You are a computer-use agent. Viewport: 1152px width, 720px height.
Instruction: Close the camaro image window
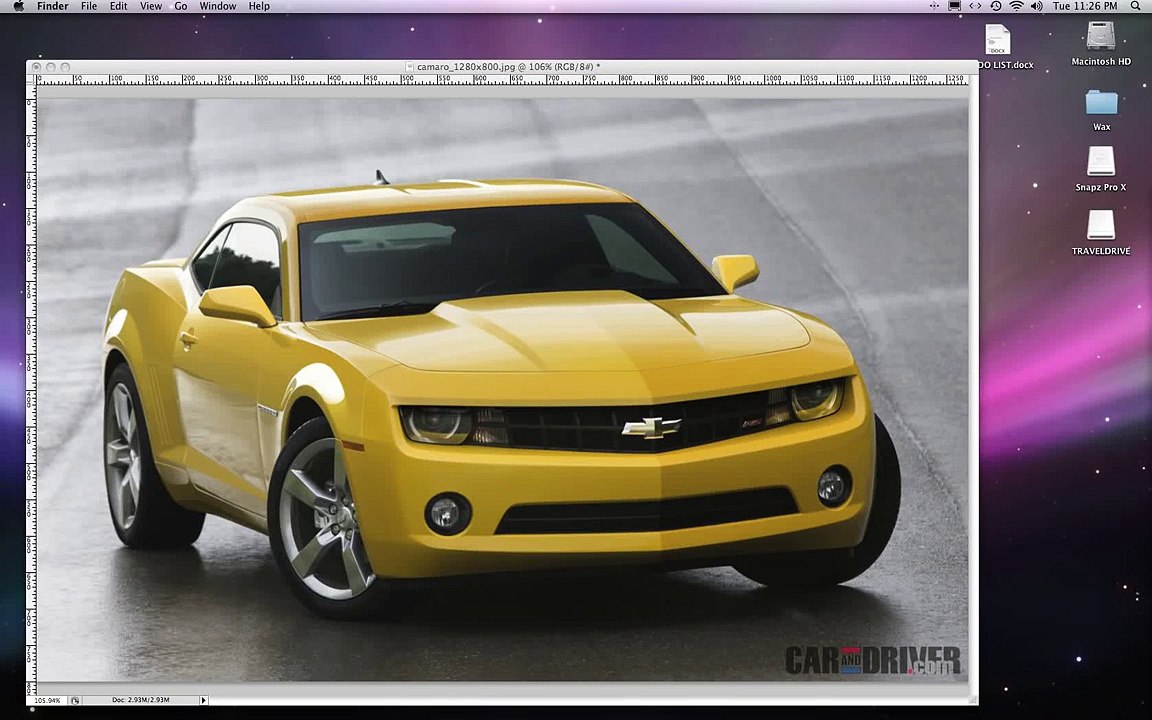tap(36, 67)
